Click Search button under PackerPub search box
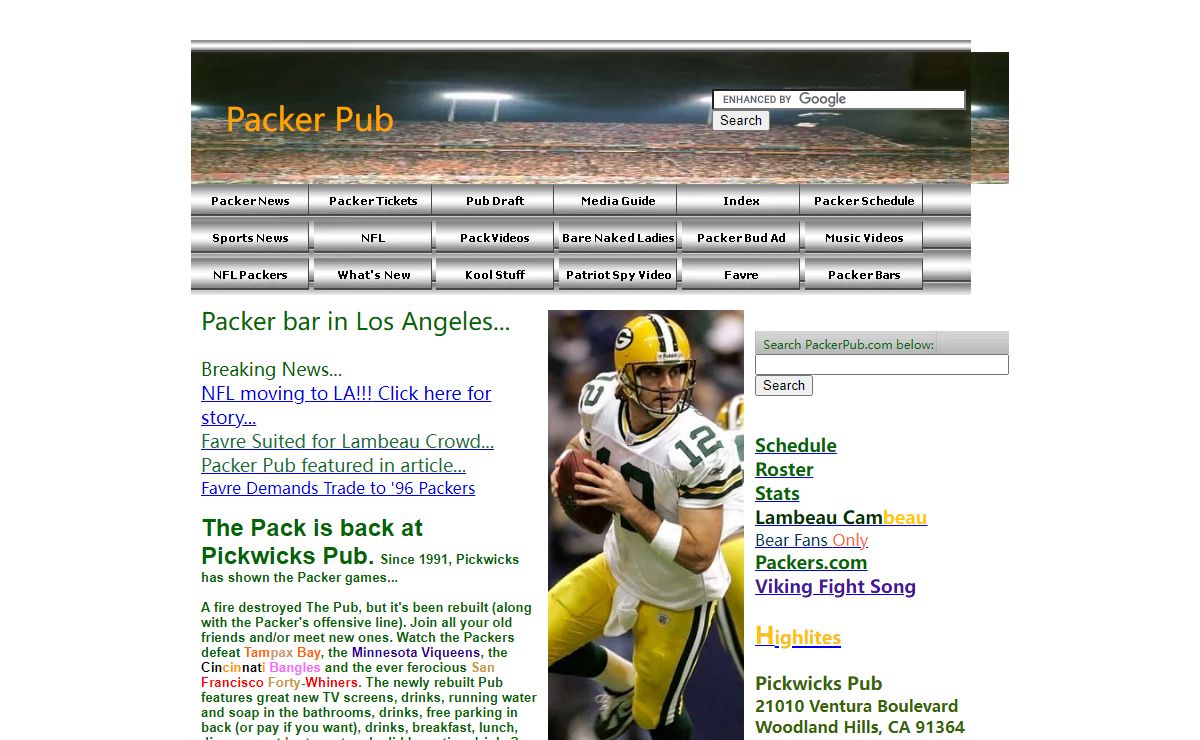The image size is (1200, 740). pyautogui.click(x=784, y=385)
